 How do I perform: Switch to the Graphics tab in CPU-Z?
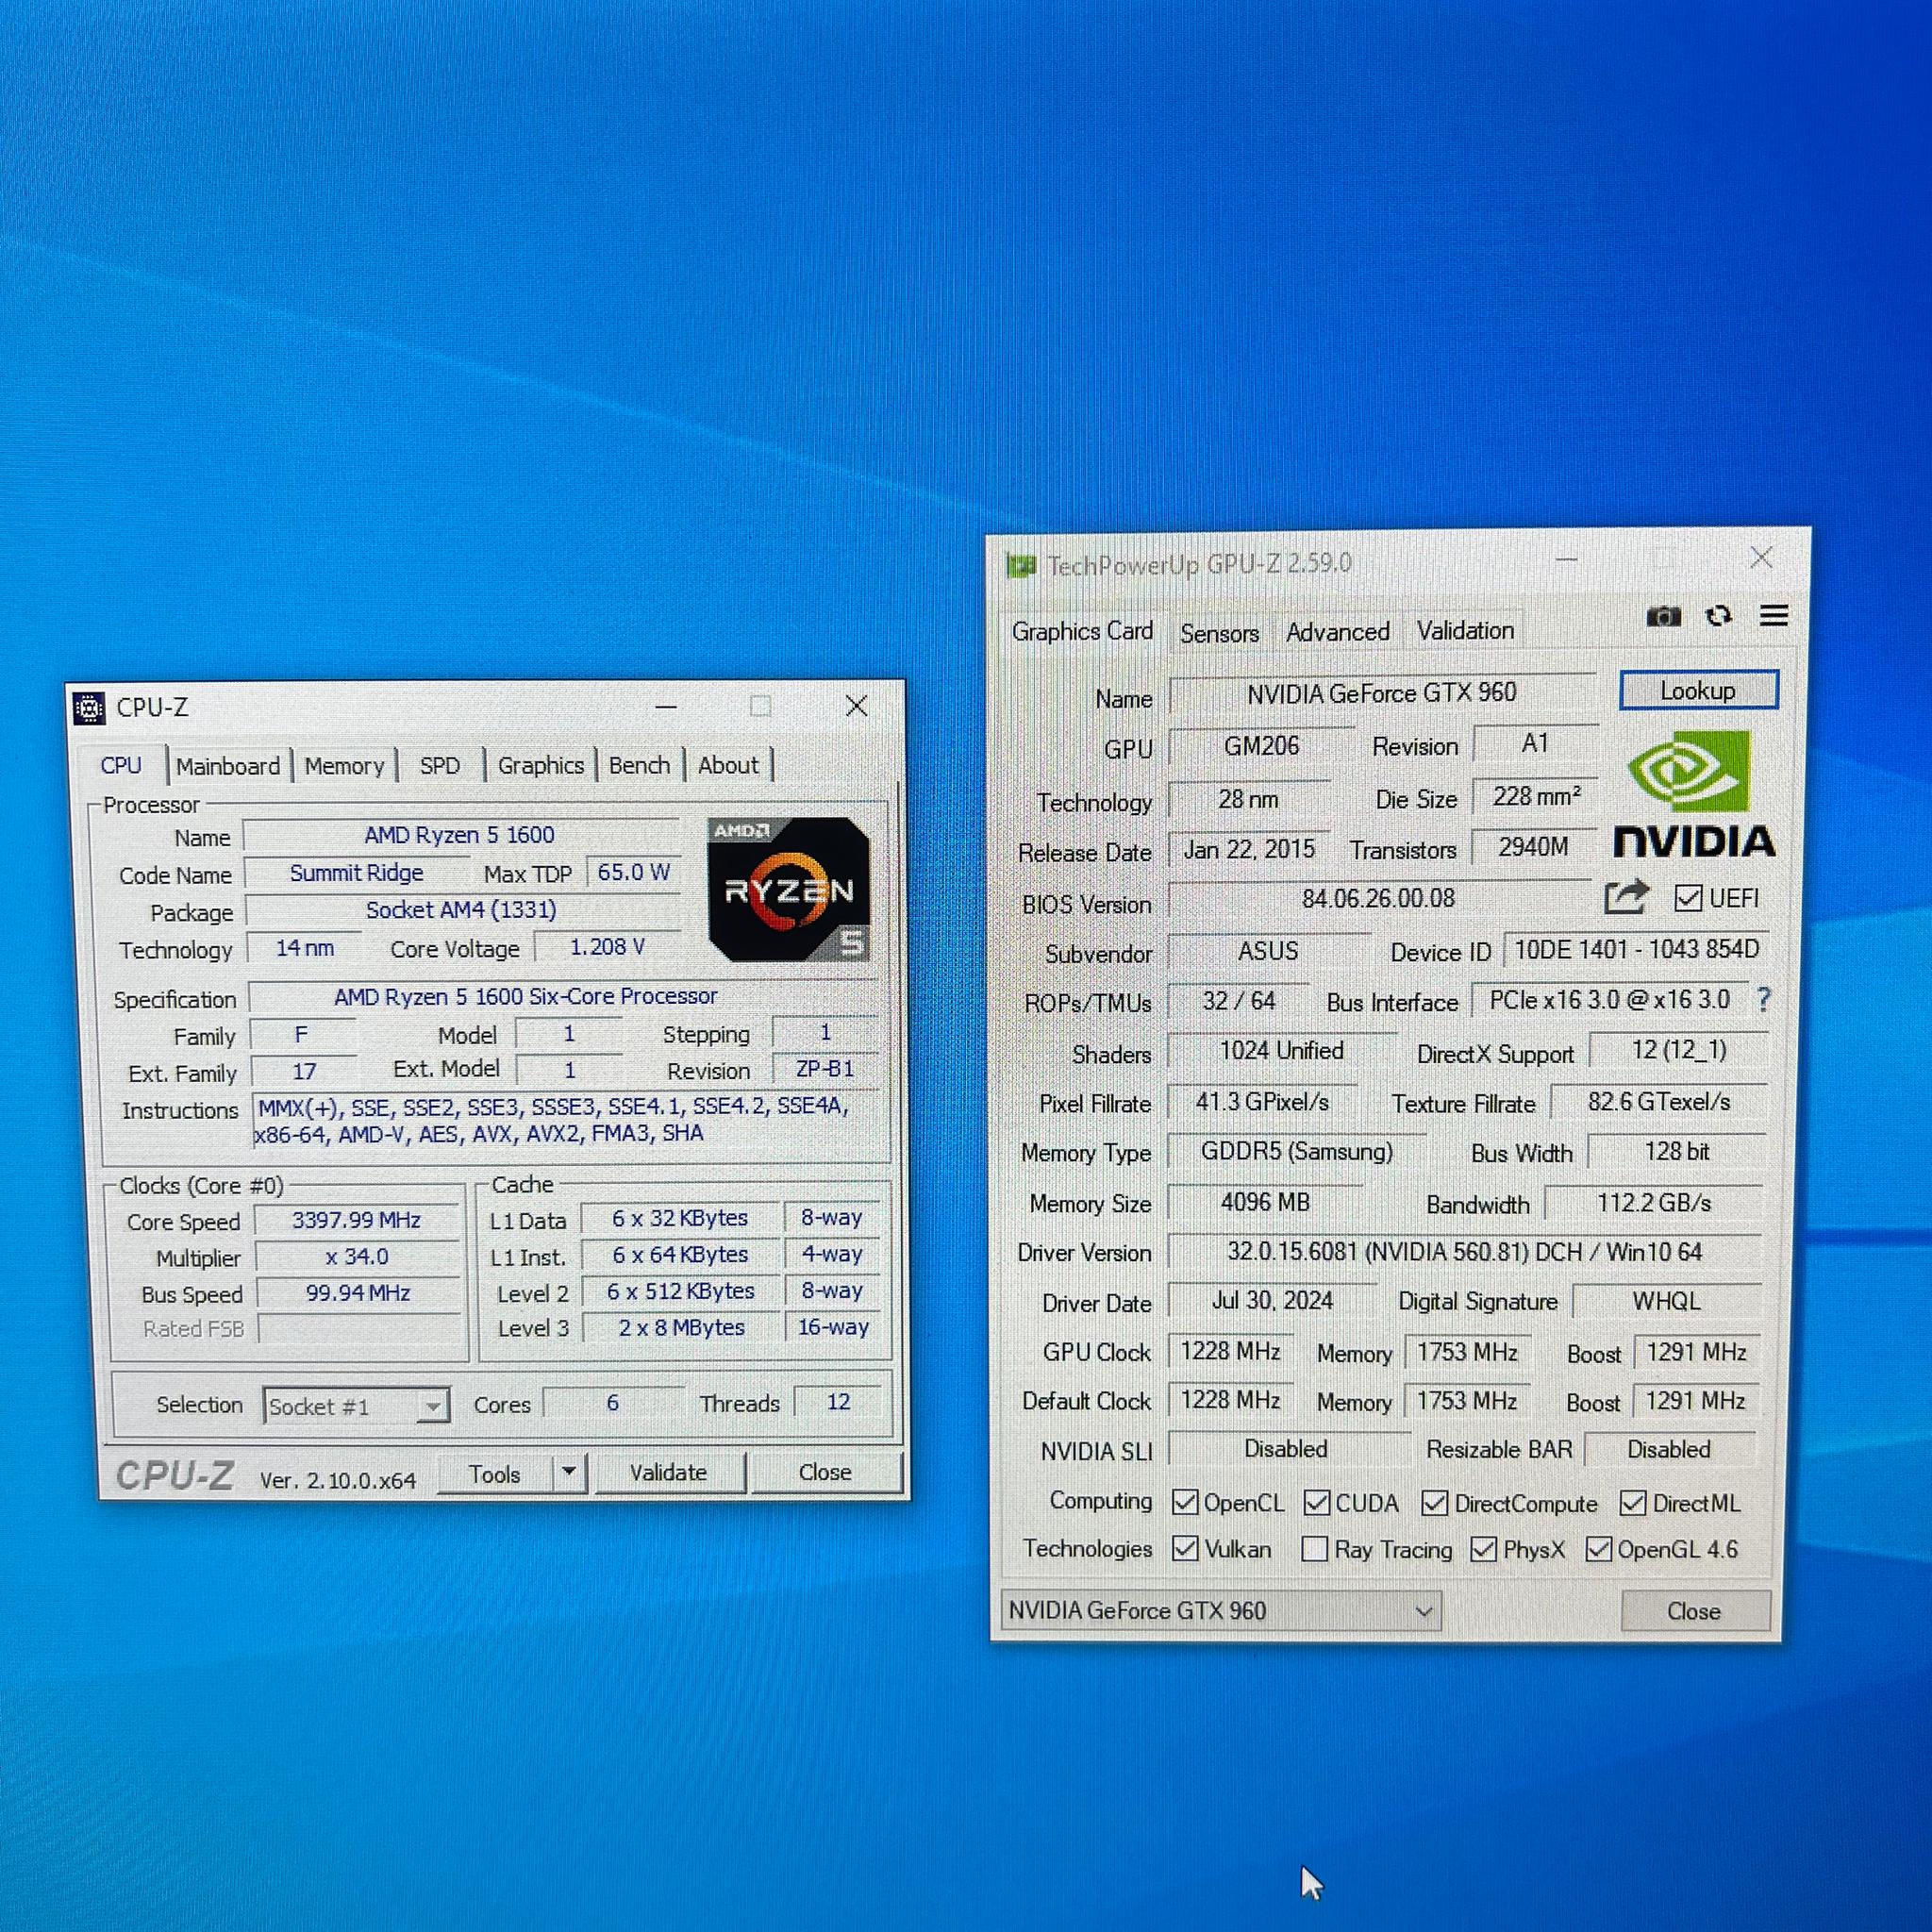tap(541, 766)
